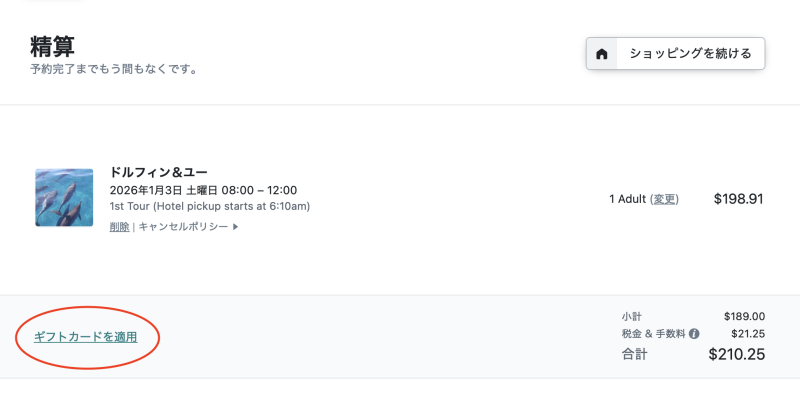Click the home icon in the header button

pos(601,54)
